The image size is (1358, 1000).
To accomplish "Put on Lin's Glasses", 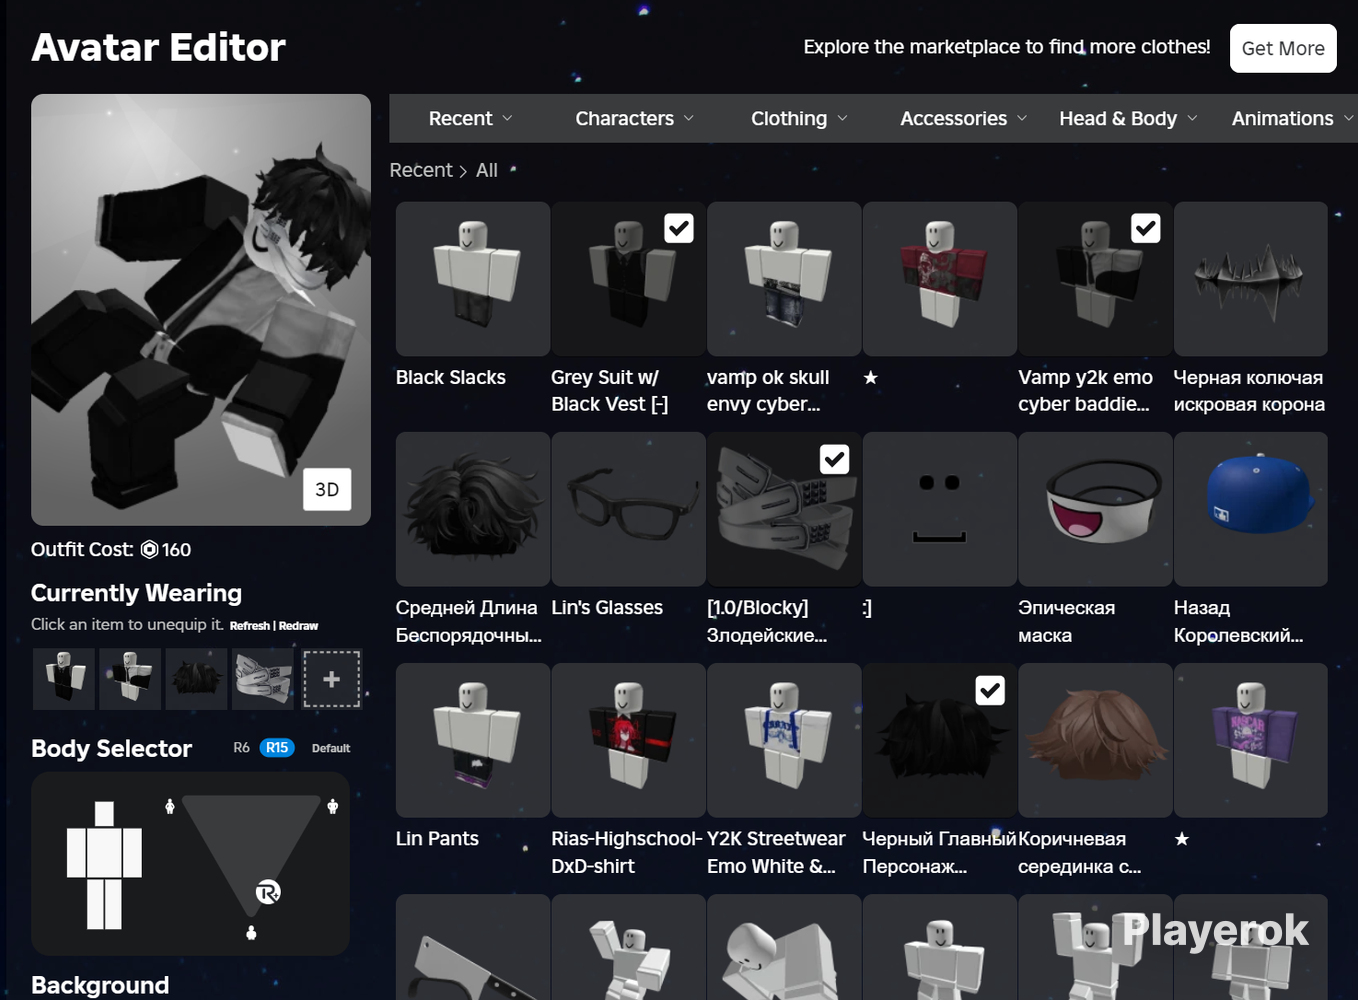I will coord(629,509).
